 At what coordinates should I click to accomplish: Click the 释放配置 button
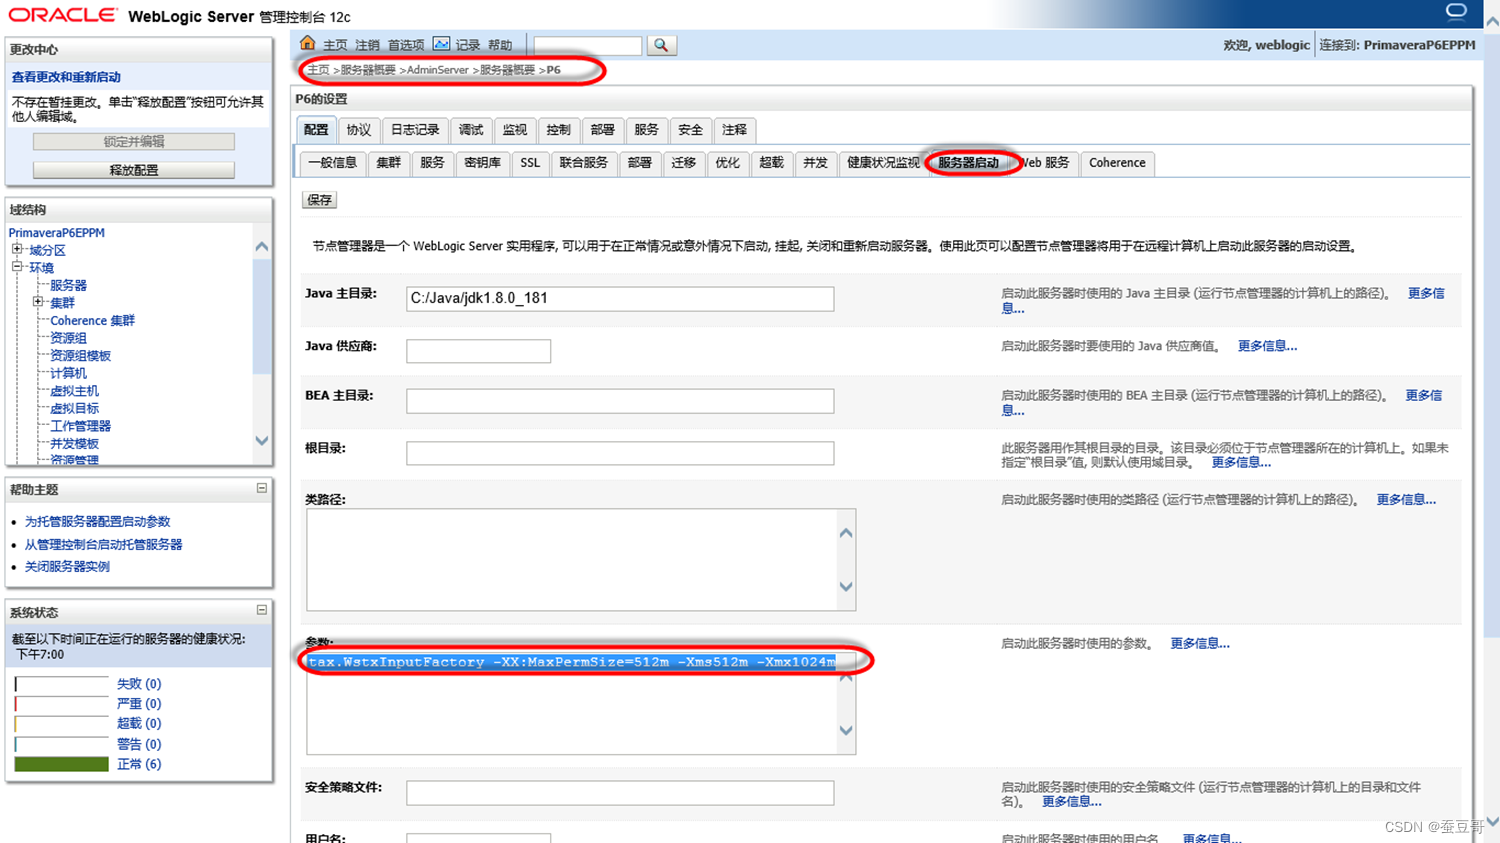point(134,170)
